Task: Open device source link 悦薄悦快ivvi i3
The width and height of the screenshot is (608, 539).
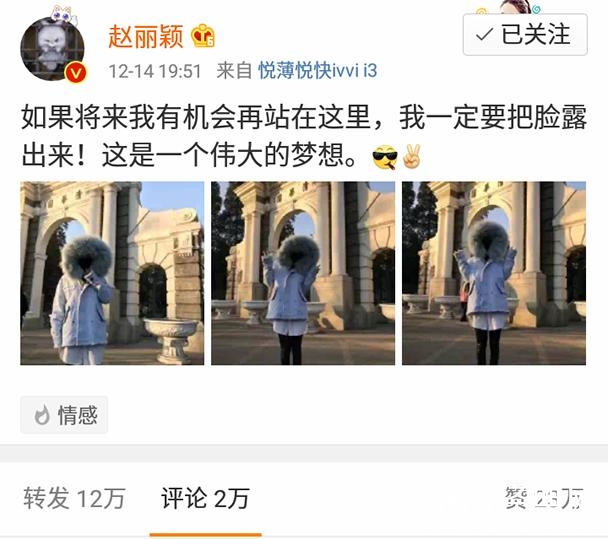Action: [318, 71]
